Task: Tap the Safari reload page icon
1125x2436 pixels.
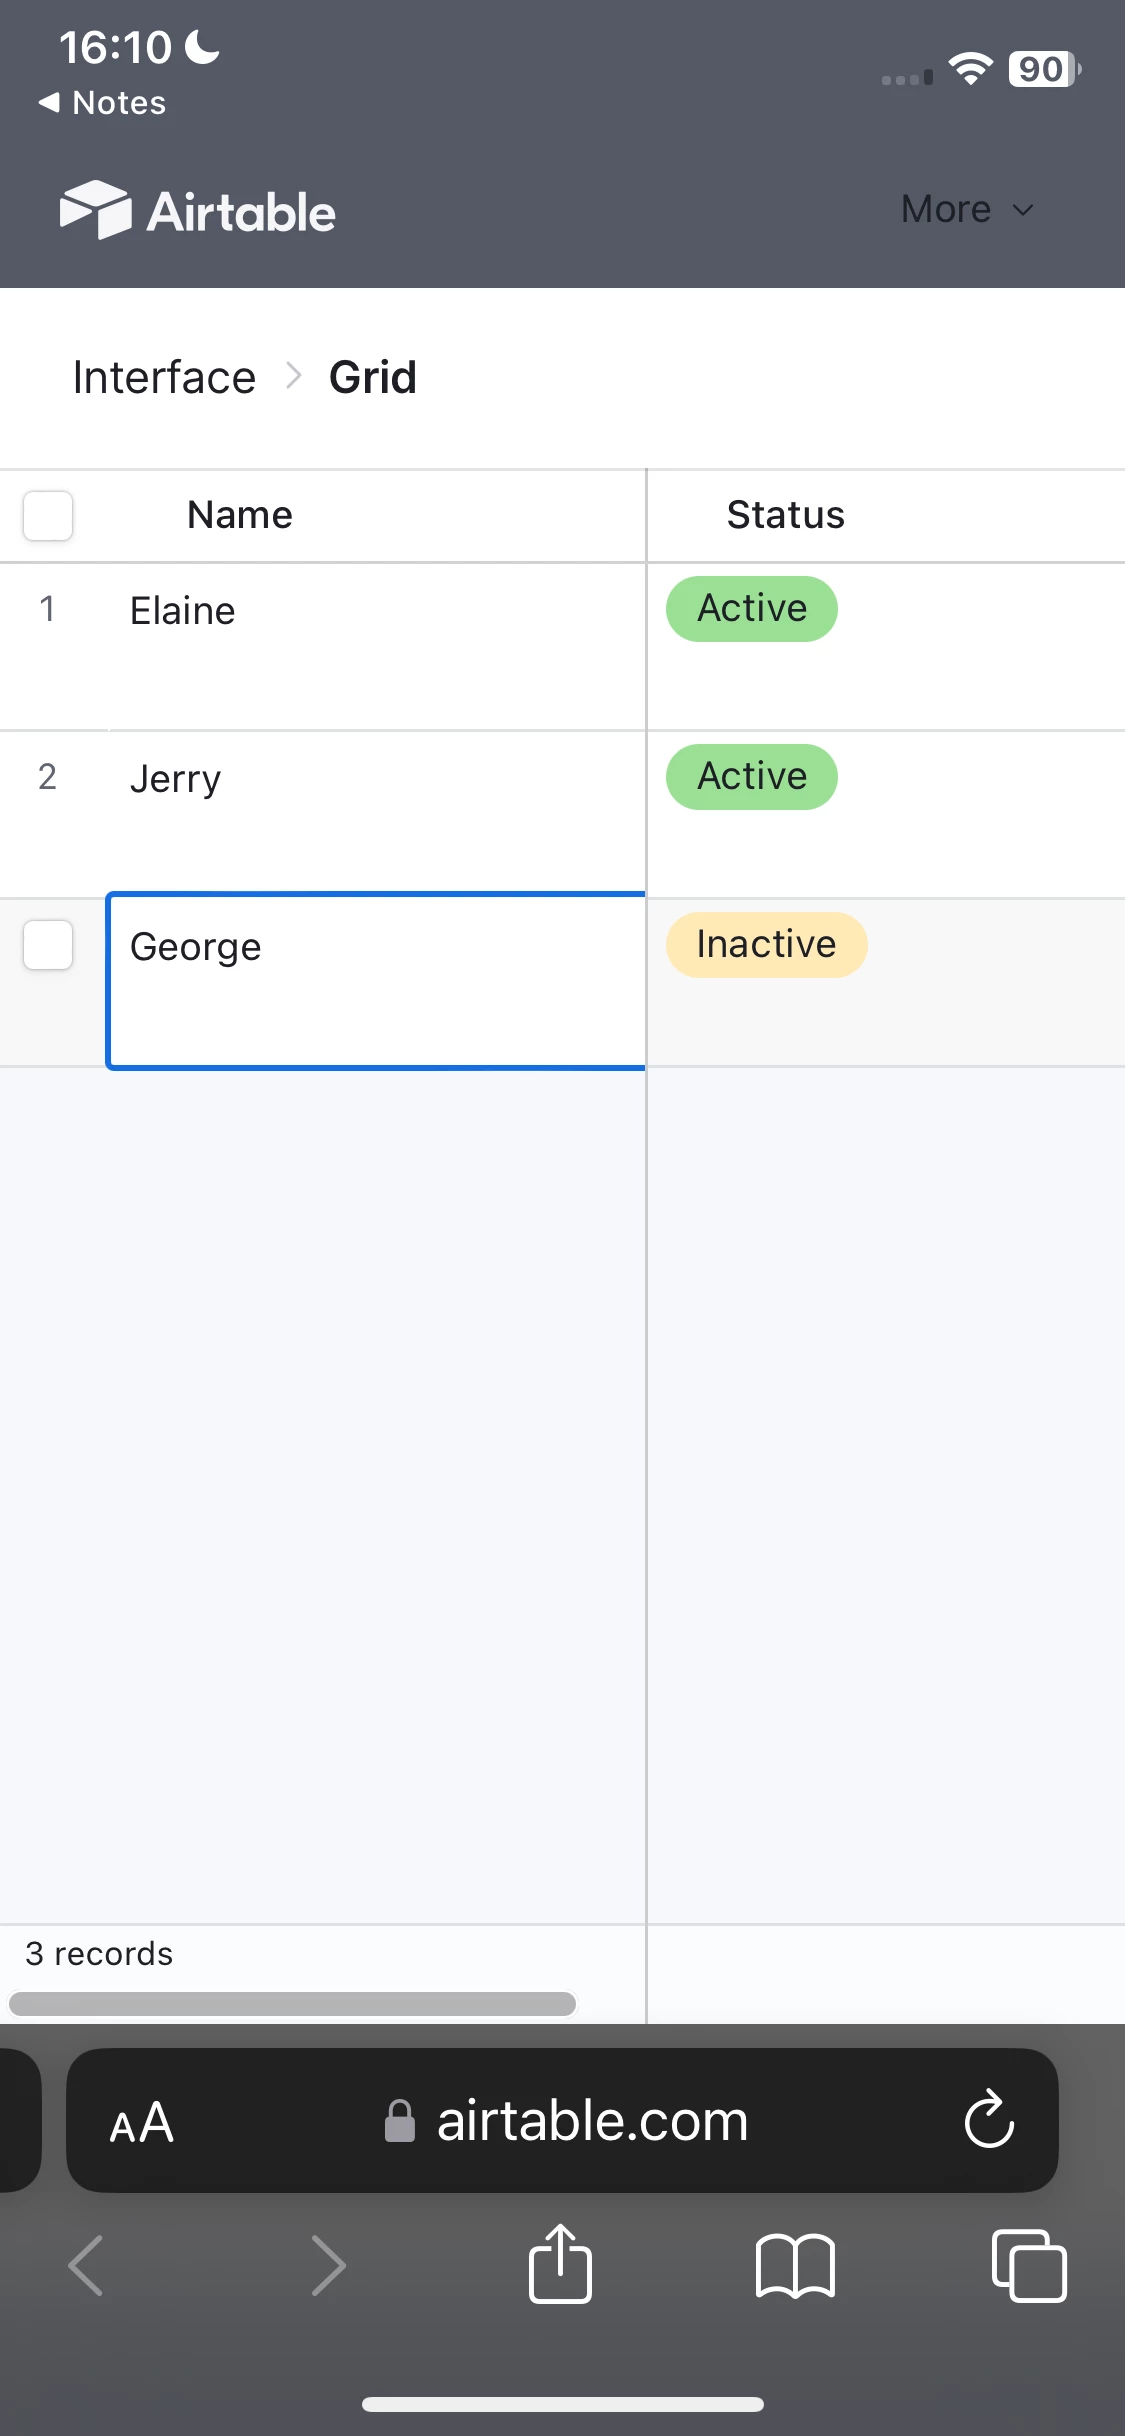Action: (988, 2119)
